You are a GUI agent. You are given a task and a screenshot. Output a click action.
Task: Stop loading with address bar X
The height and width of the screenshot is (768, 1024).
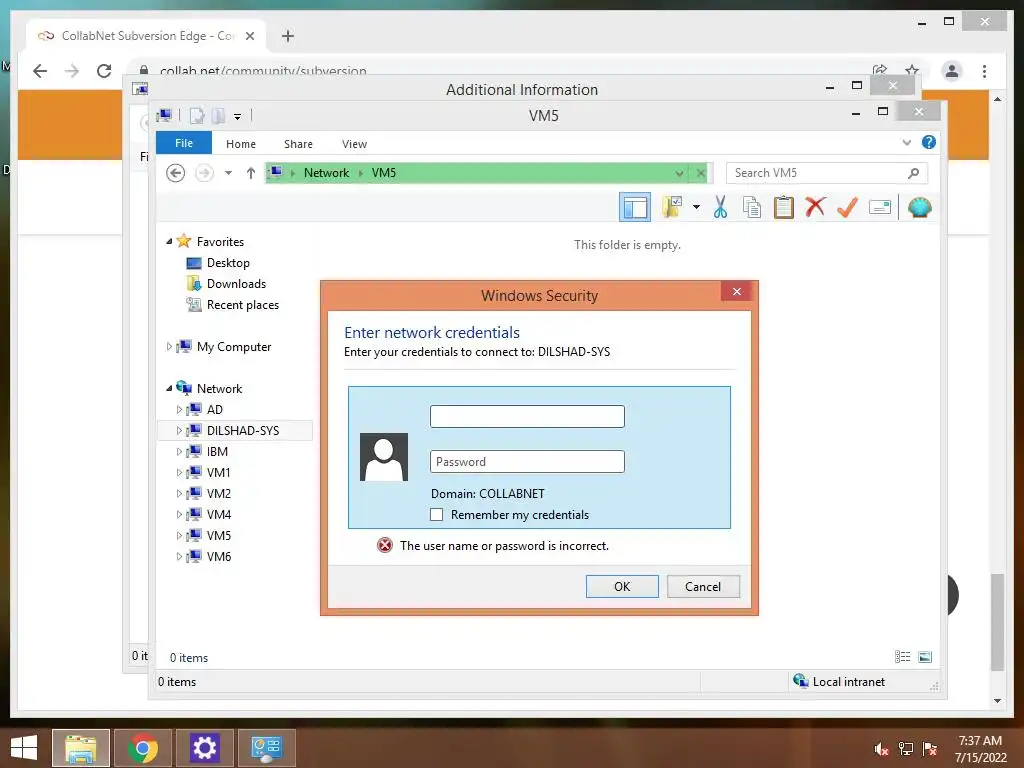click(701, 173)
